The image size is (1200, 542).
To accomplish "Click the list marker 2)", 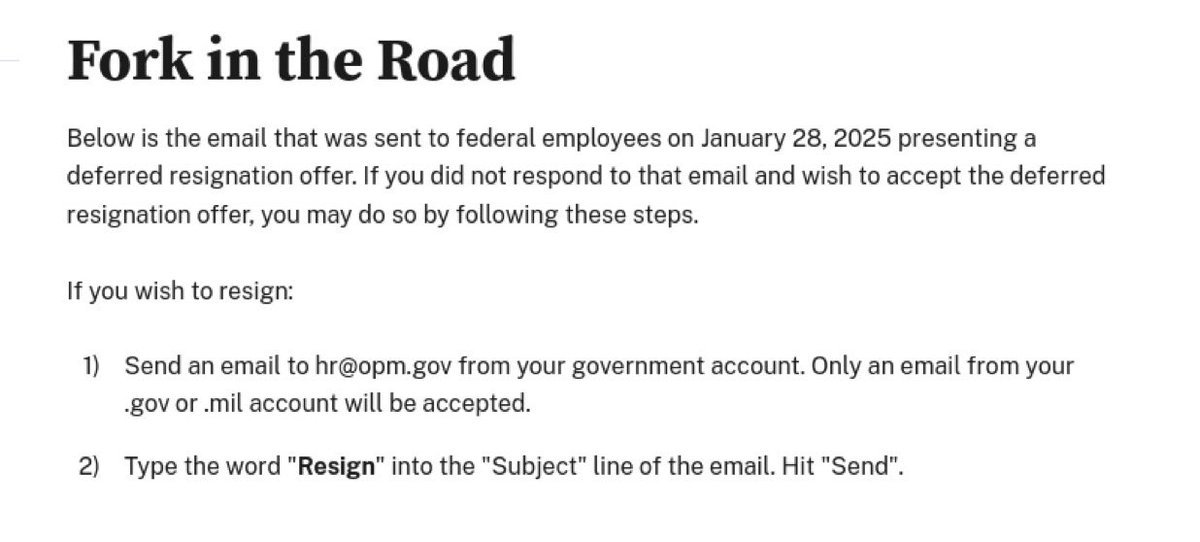I will 90,466.
